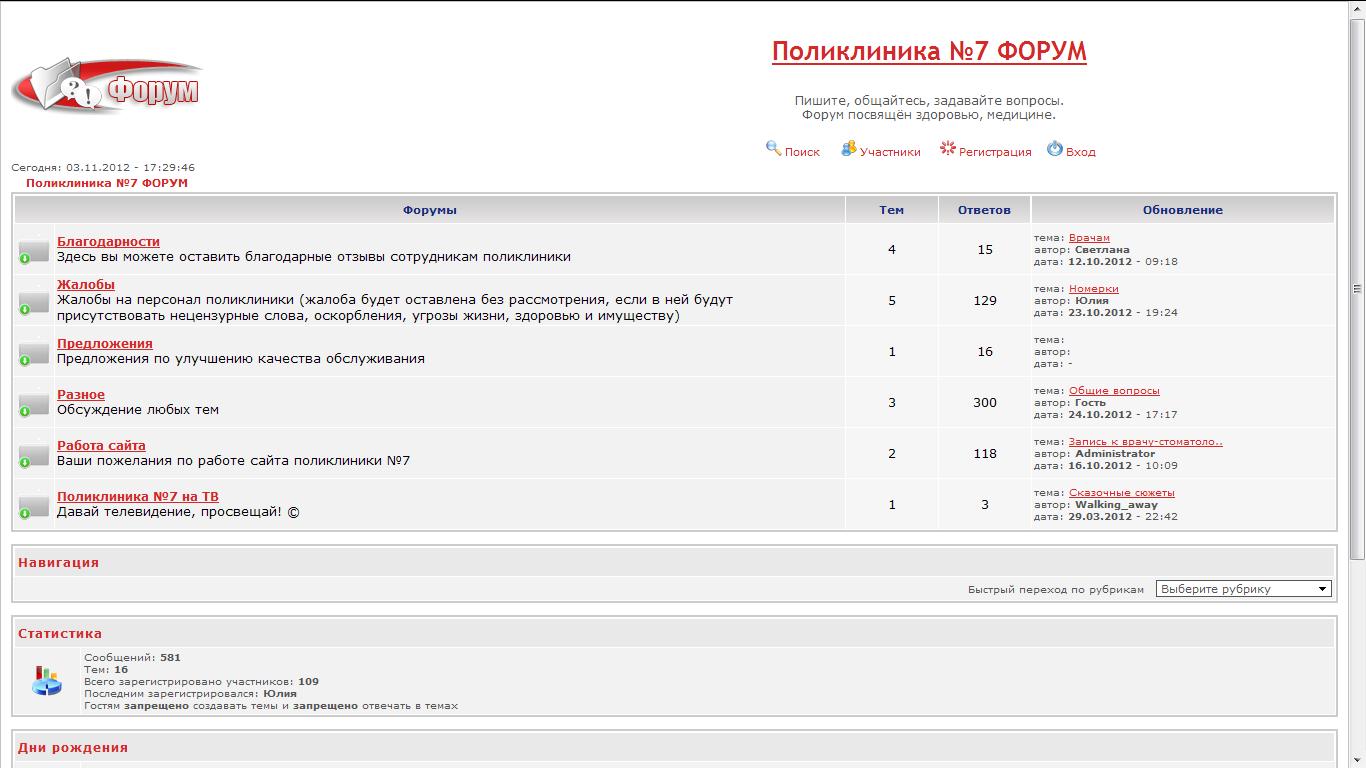Click the users icon beside Участники
Image resolution: width=1366 pixels, height=768 pixels.
(848, 148)
